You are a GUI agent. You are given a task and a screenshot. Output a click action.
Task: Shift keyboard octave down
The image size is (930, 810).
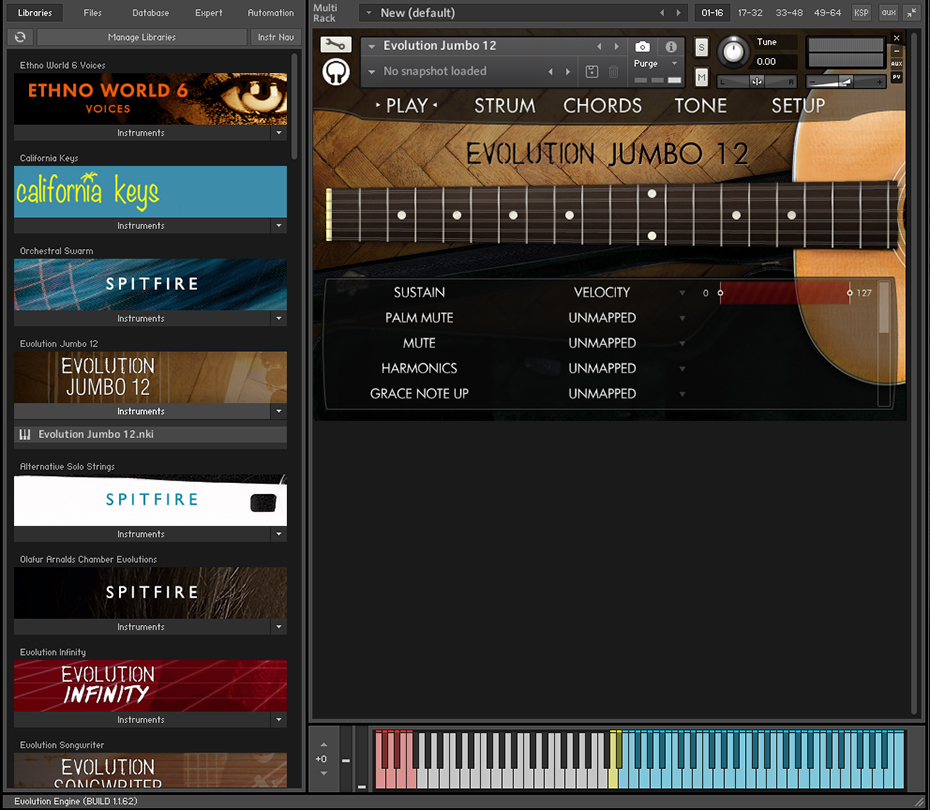coord(324,773)
